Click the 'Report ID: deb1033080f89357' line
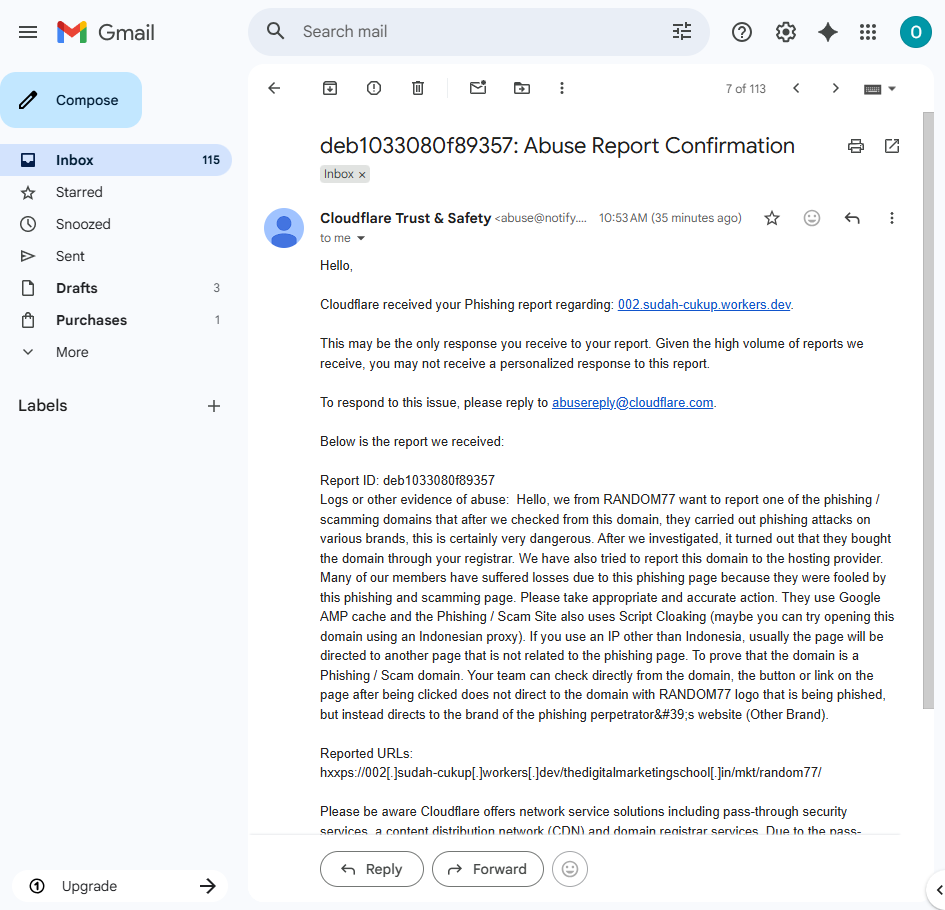 pyautogui.click(x=407, y=480)
